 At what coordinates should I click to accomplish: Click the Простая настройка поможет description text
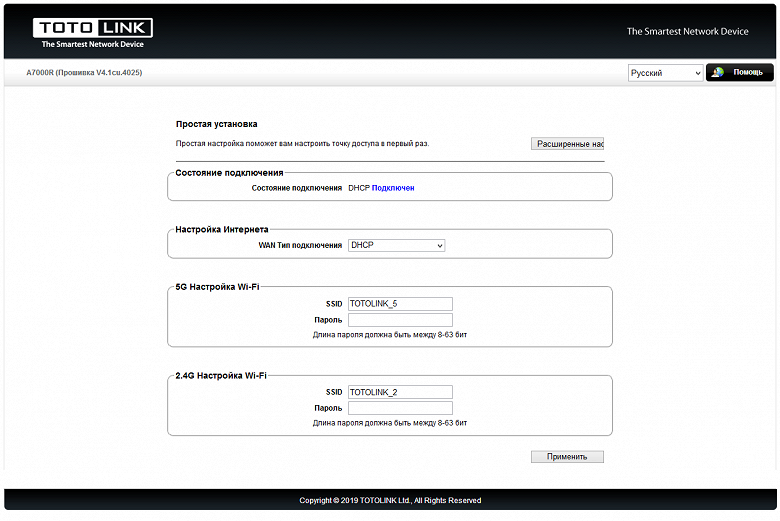(302, 143)
